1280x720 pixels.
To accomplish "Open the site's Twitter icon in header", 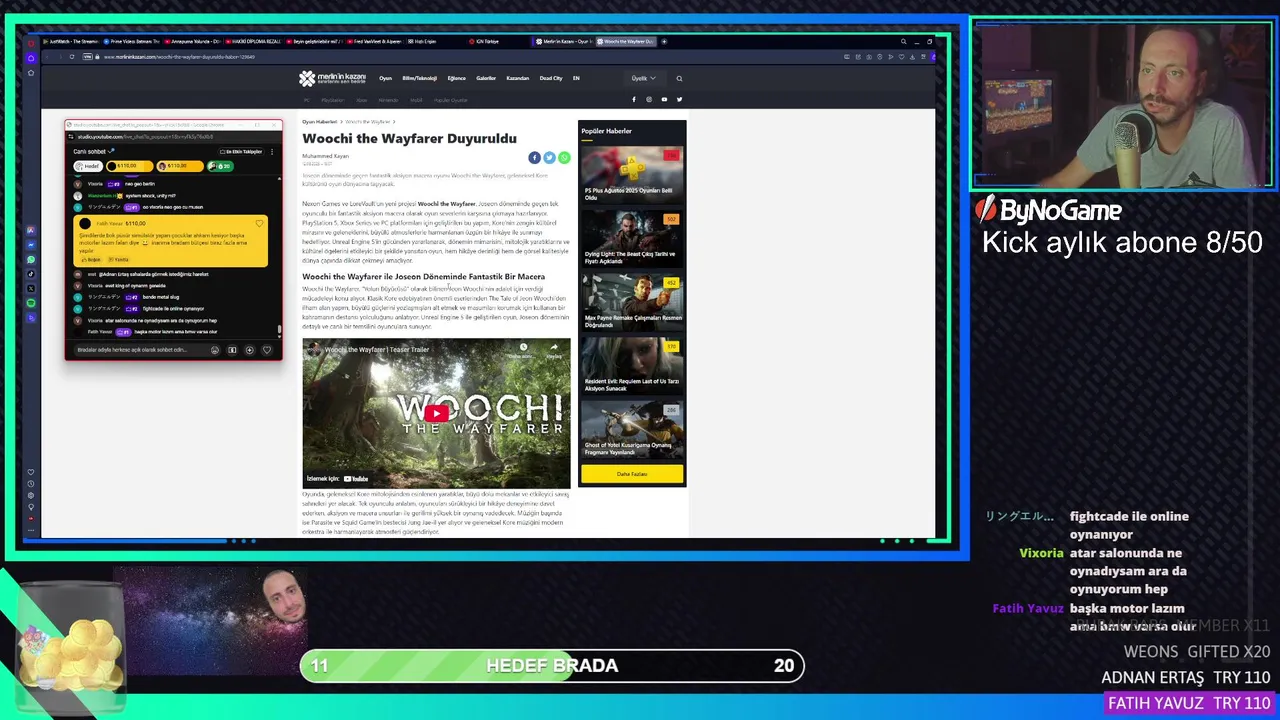I will click(x=679, y=99).
